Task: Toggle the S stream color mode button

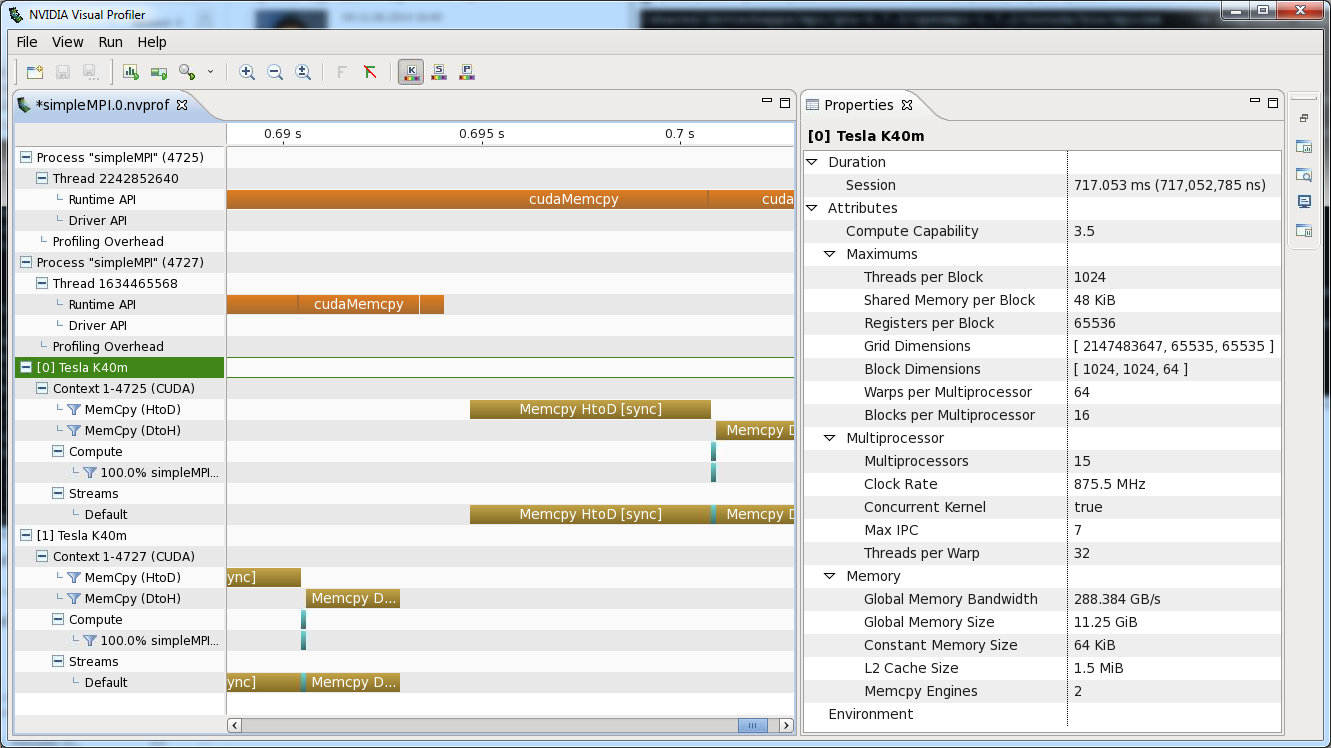Action: pyautogui.click(x=439, y=72)
